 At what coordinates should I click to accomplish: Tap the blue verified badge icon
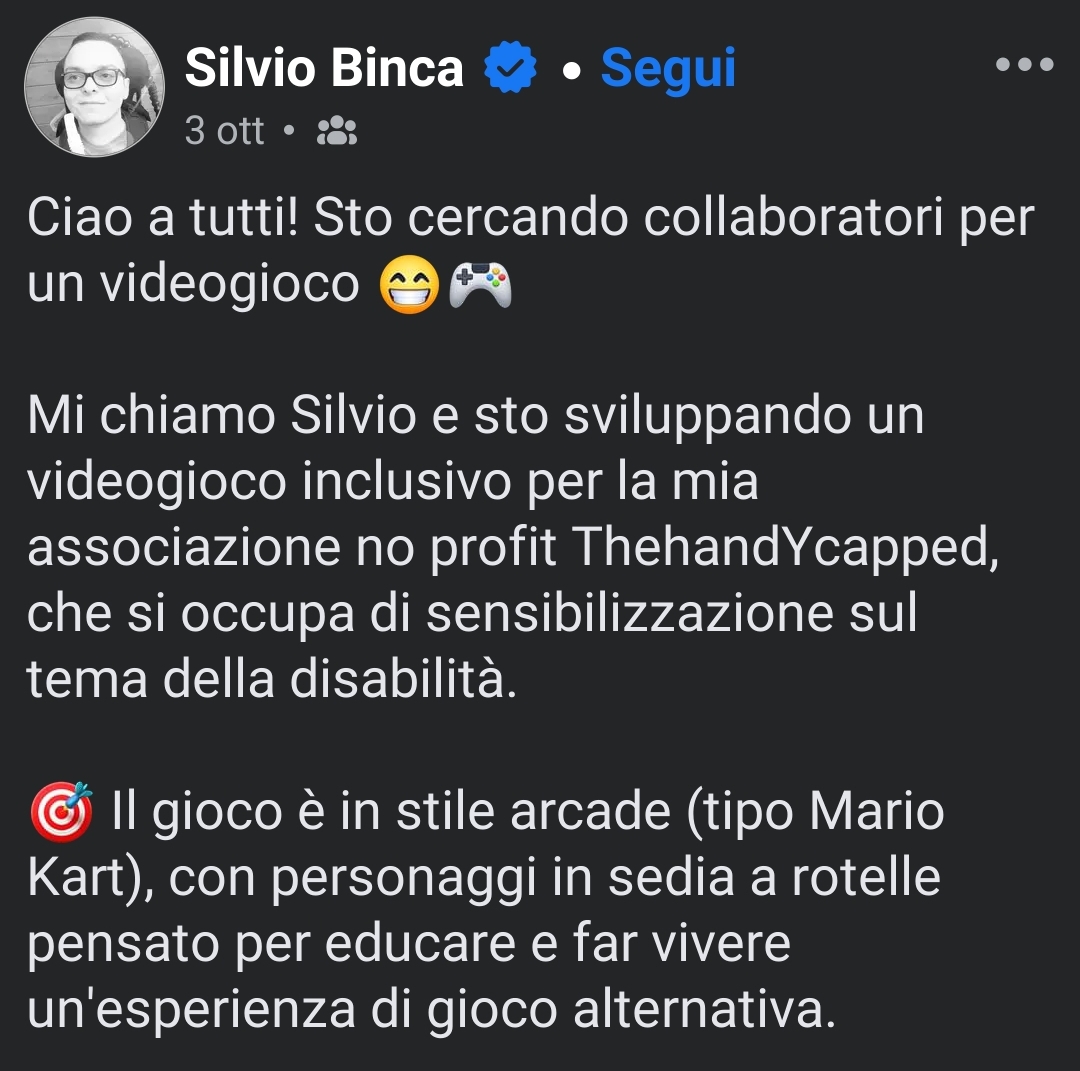pos(510,67)
